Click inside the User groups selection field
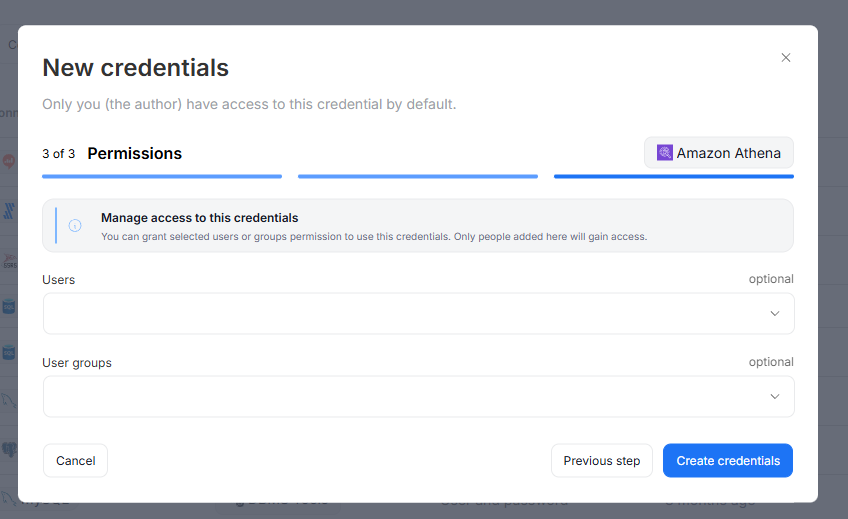Viewport: 848px width, 519px height. click(400, 397)
